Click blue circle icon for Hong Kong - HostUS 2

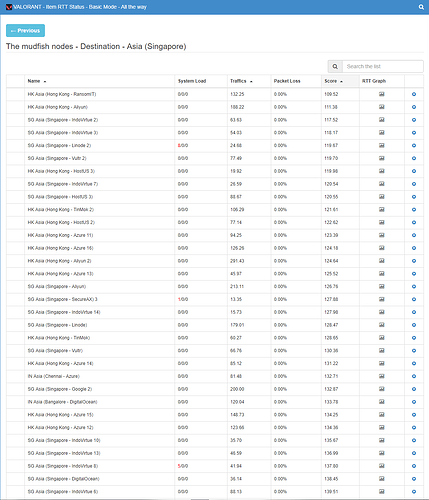414,222
